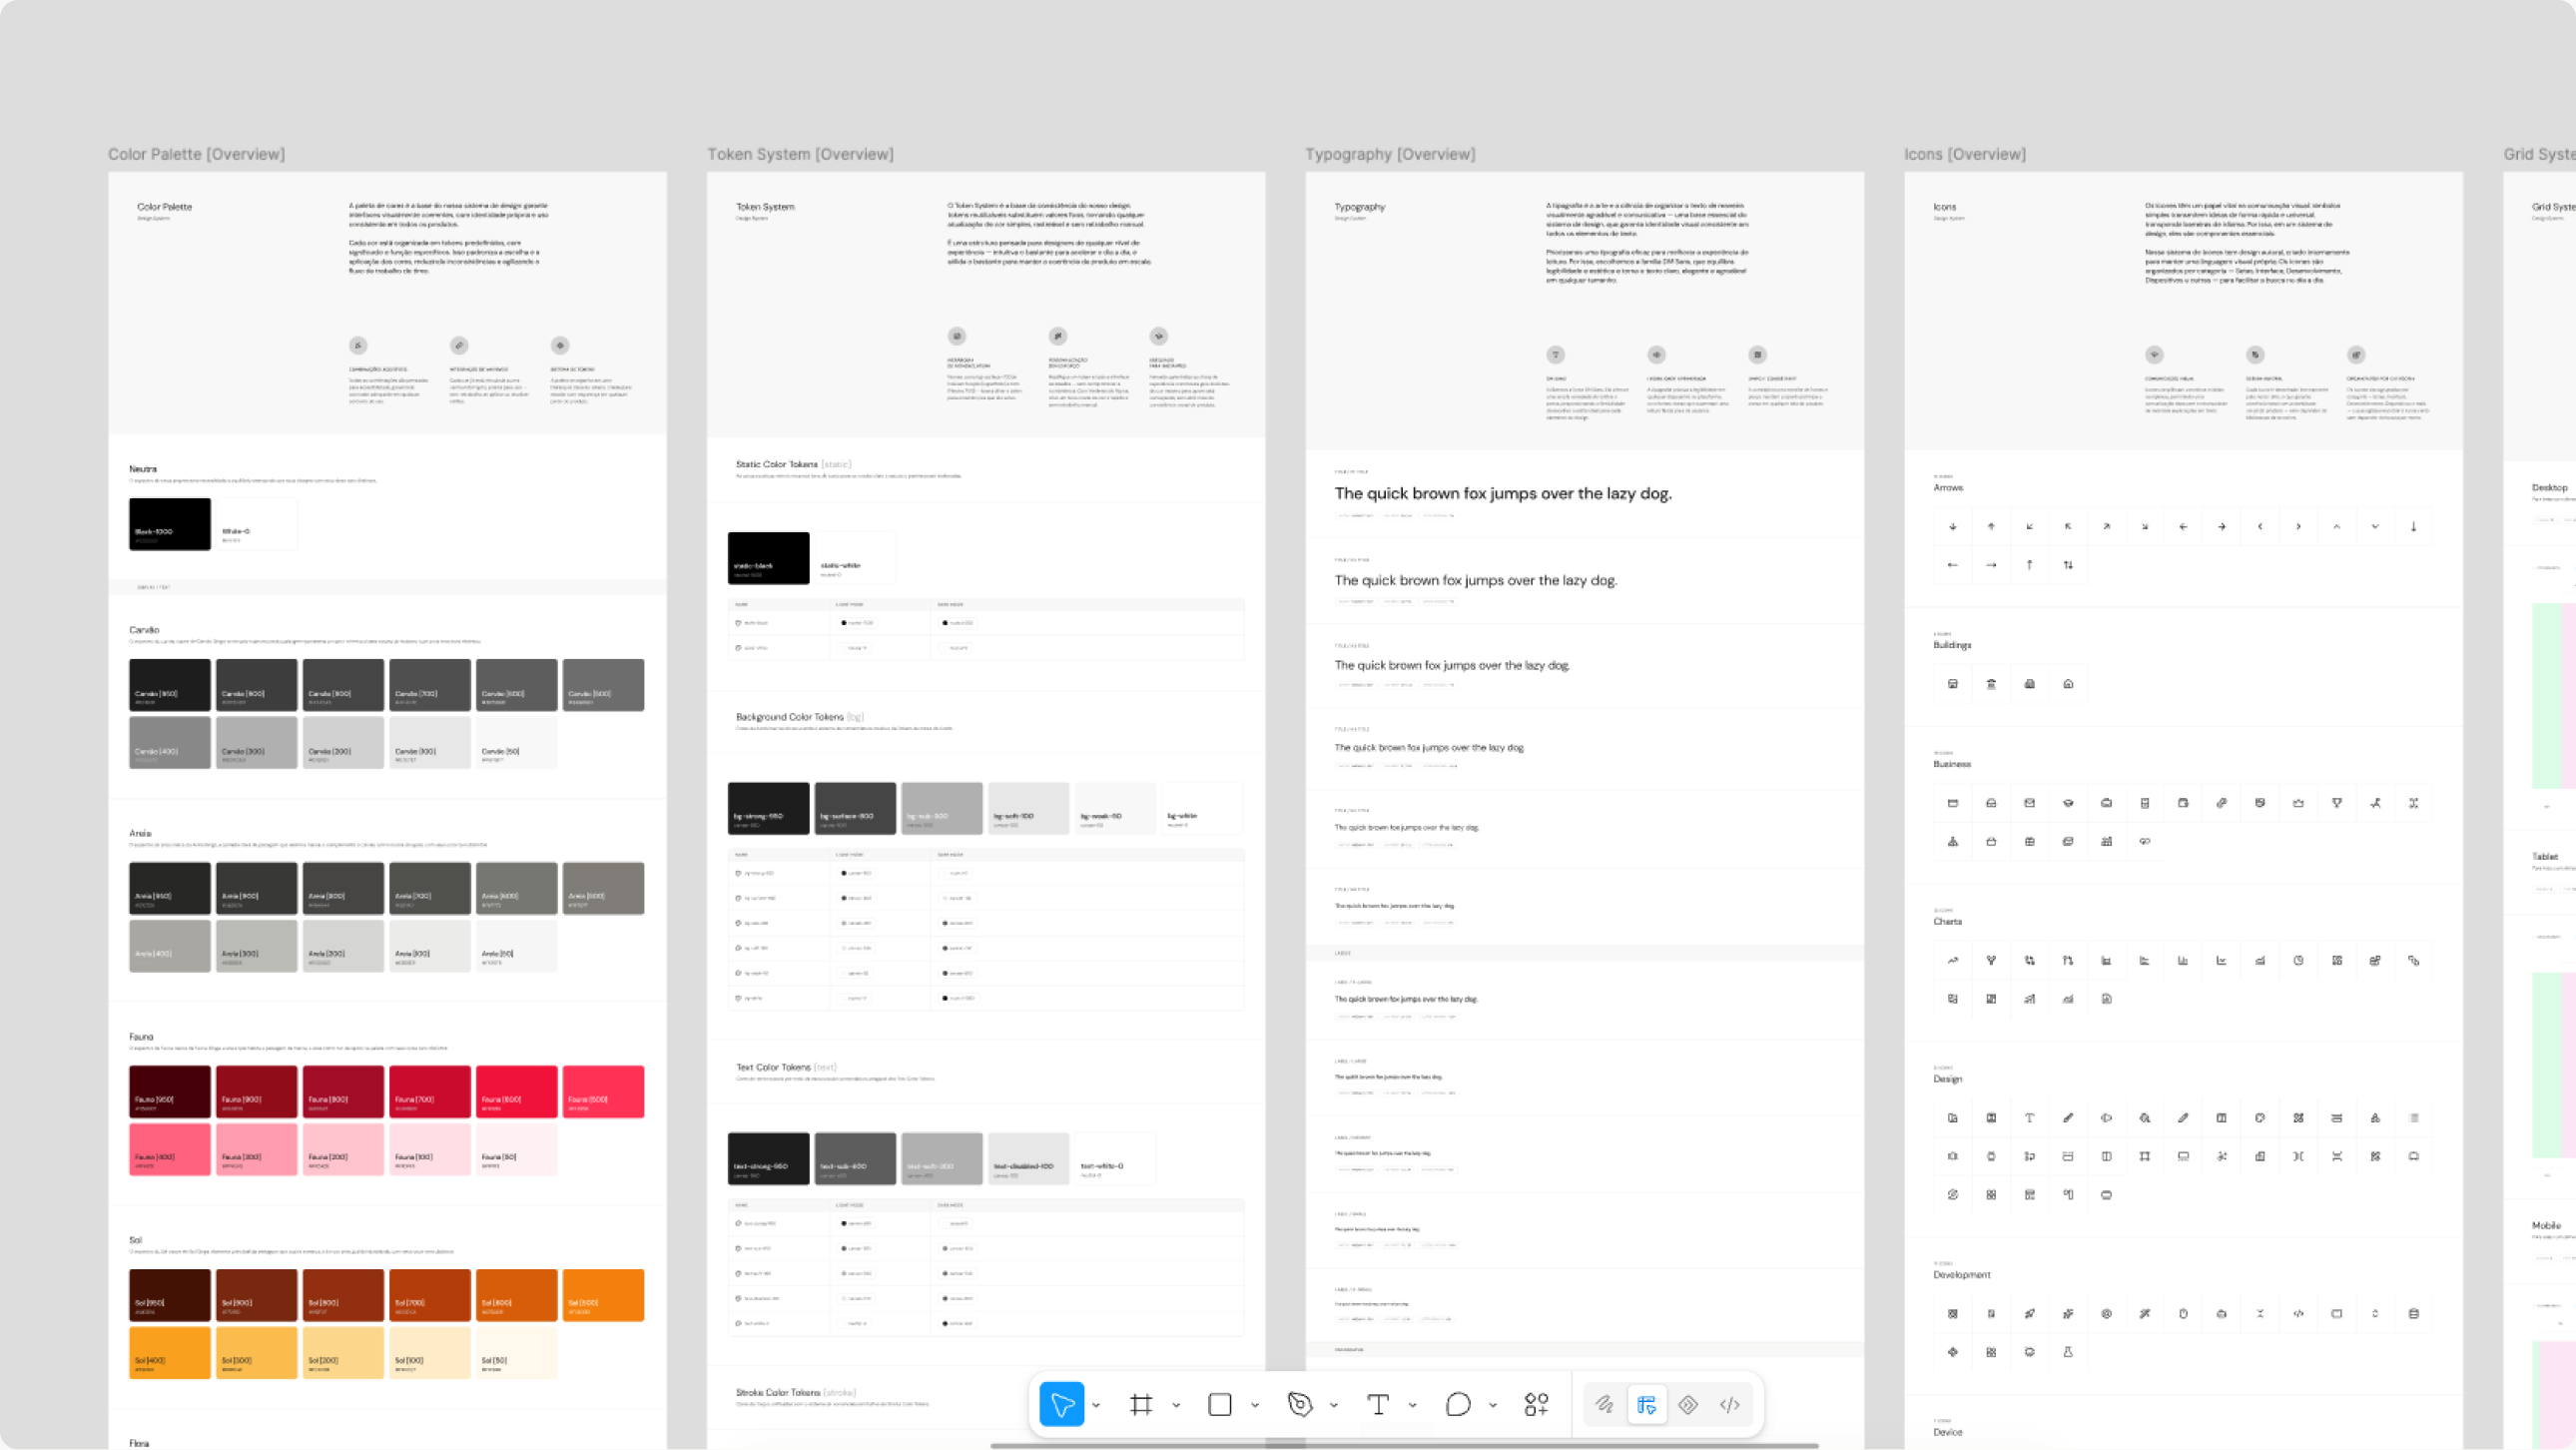Click the diagonal down-left arrow icon
This screenshot has height=1450, width=2576.
tap(2029, 526)
